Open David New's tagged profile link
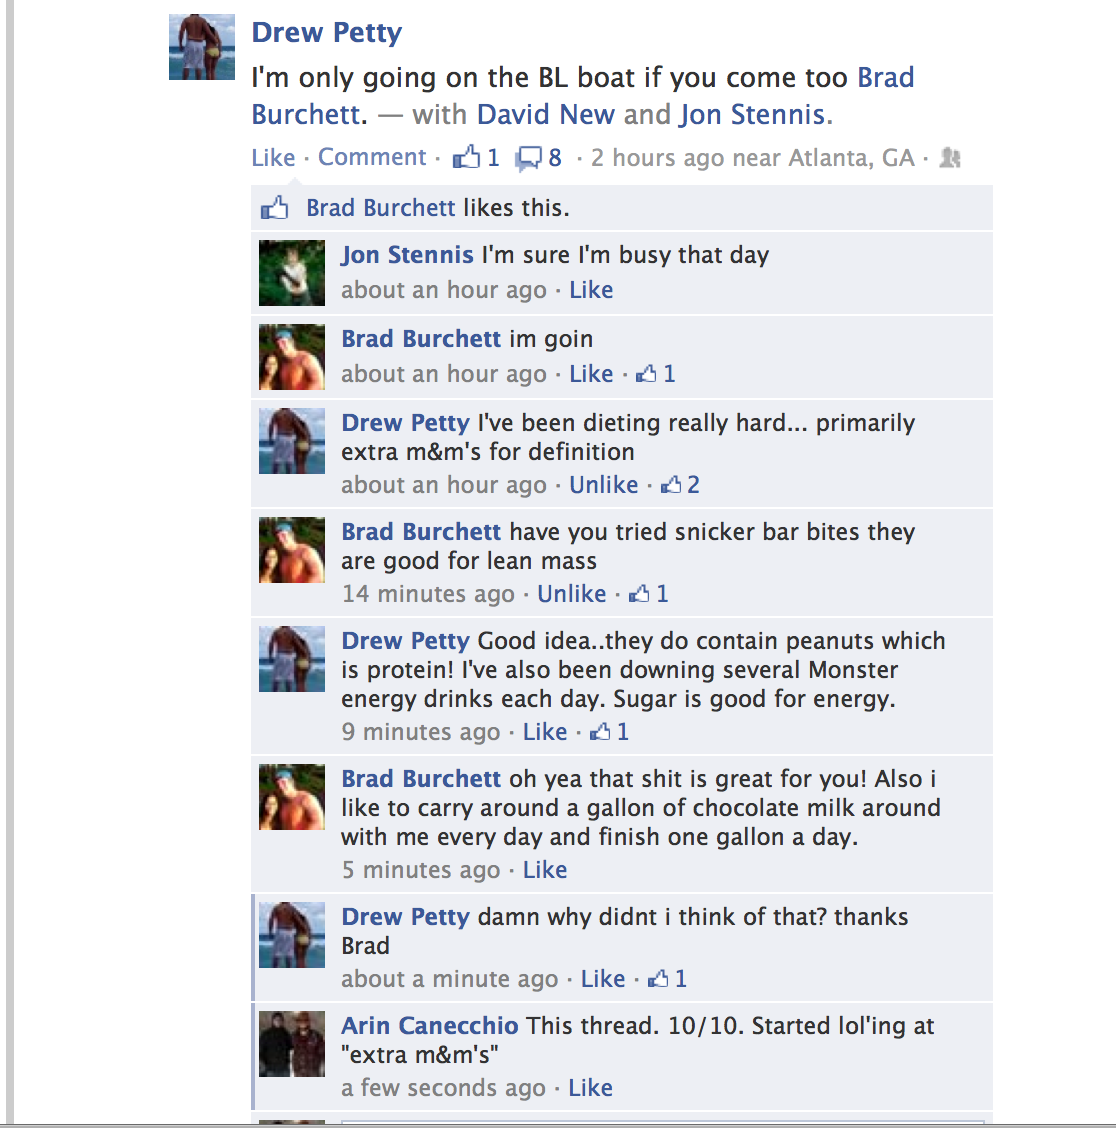The image size is (1116, 1128). click(x=545, y=114)
